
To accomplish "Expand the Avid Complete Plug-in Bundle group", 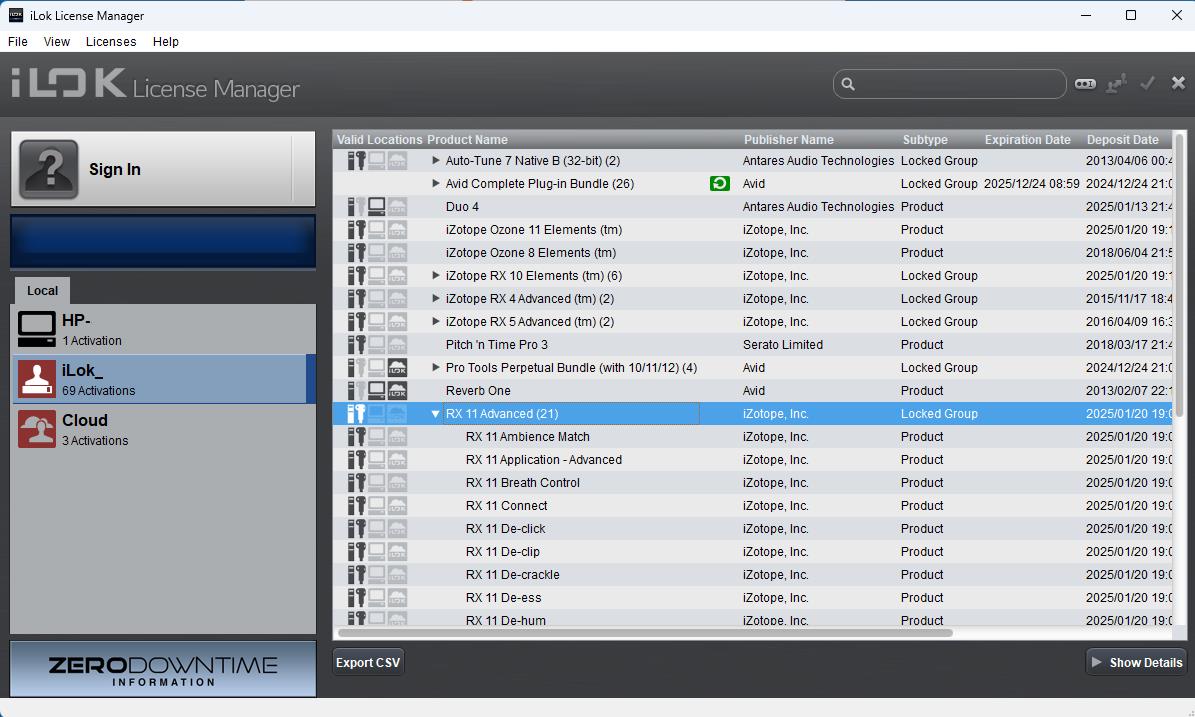I will point(435,184).
